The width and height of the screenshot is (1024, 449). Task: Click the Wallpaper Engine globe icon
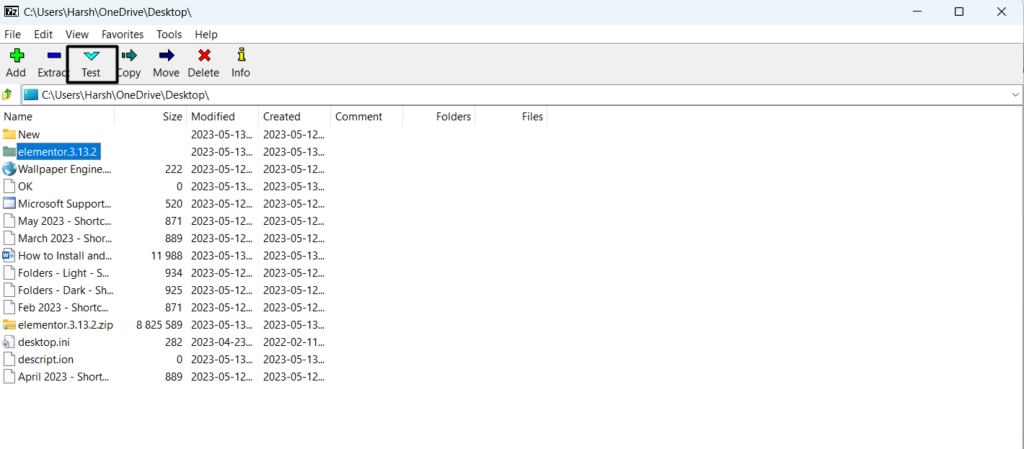click(x=9, y=169)
